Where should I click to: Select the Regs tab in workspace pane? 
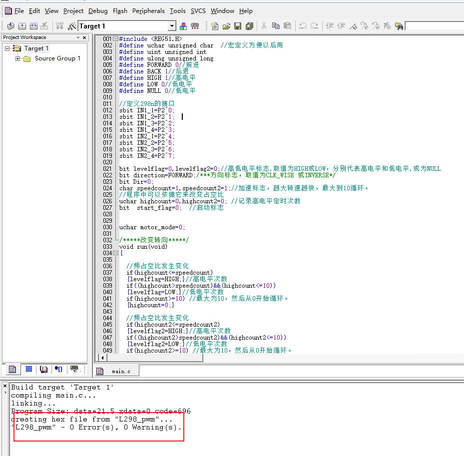click(x=29, y=369)
